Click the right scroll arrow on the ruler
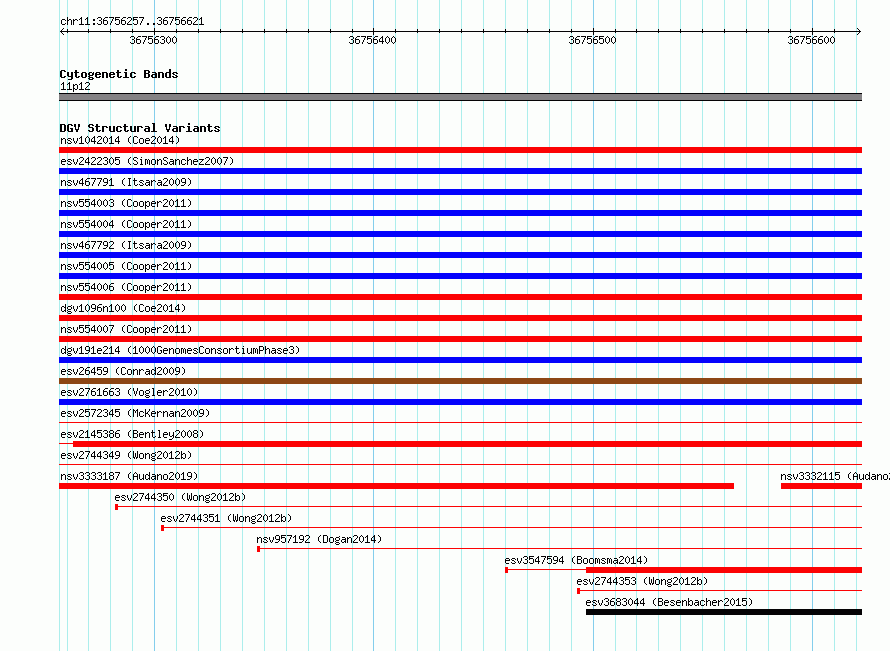Image resolution: width=890 pixels, height=651 pixels. pyautogui.click(x=858, y=31)
